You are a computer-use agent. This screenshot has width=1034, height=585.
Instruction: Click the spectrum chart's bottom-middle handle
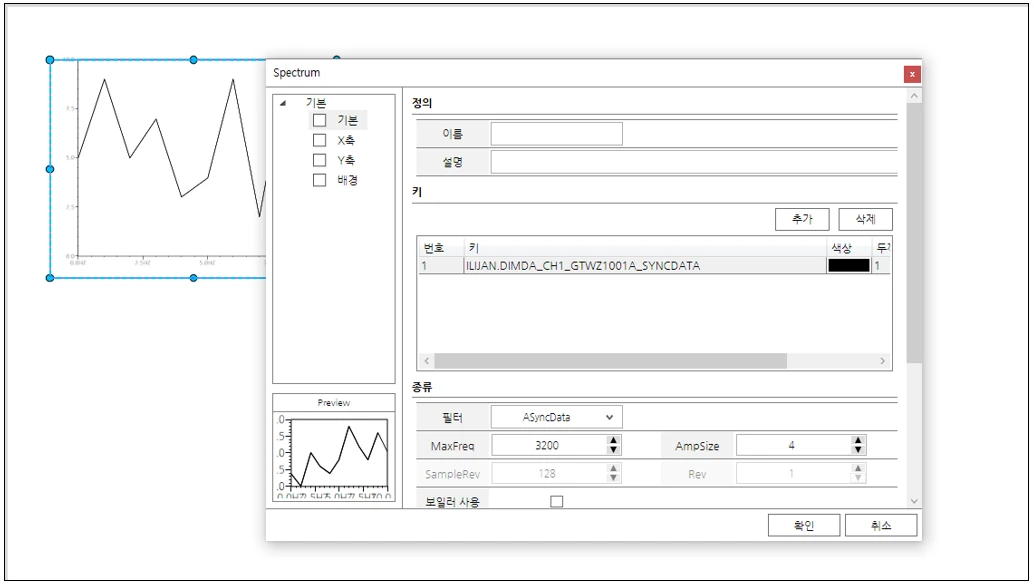(x=193, y=278)
